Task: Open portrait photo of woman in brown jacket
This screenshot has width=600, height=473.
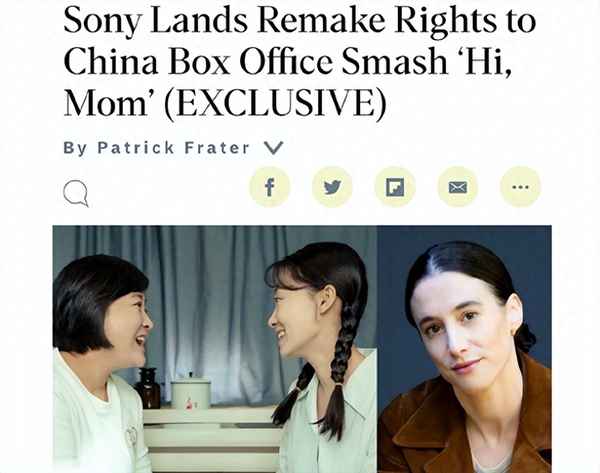Action: (x=465, y=349)
